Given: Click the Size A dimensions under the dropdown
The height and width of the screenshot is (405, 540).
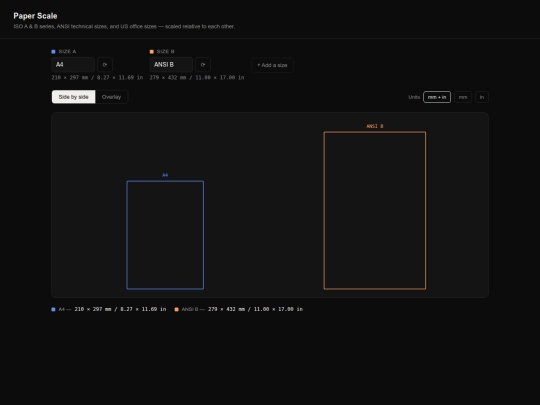Looking at the screenshot, I should point(97,77).
